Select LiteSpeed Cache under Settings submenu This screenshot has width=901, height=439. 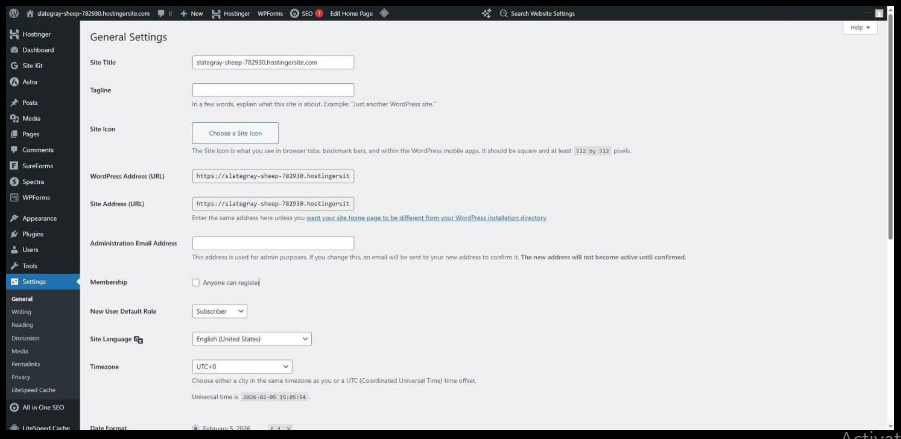tap(33, 390)
